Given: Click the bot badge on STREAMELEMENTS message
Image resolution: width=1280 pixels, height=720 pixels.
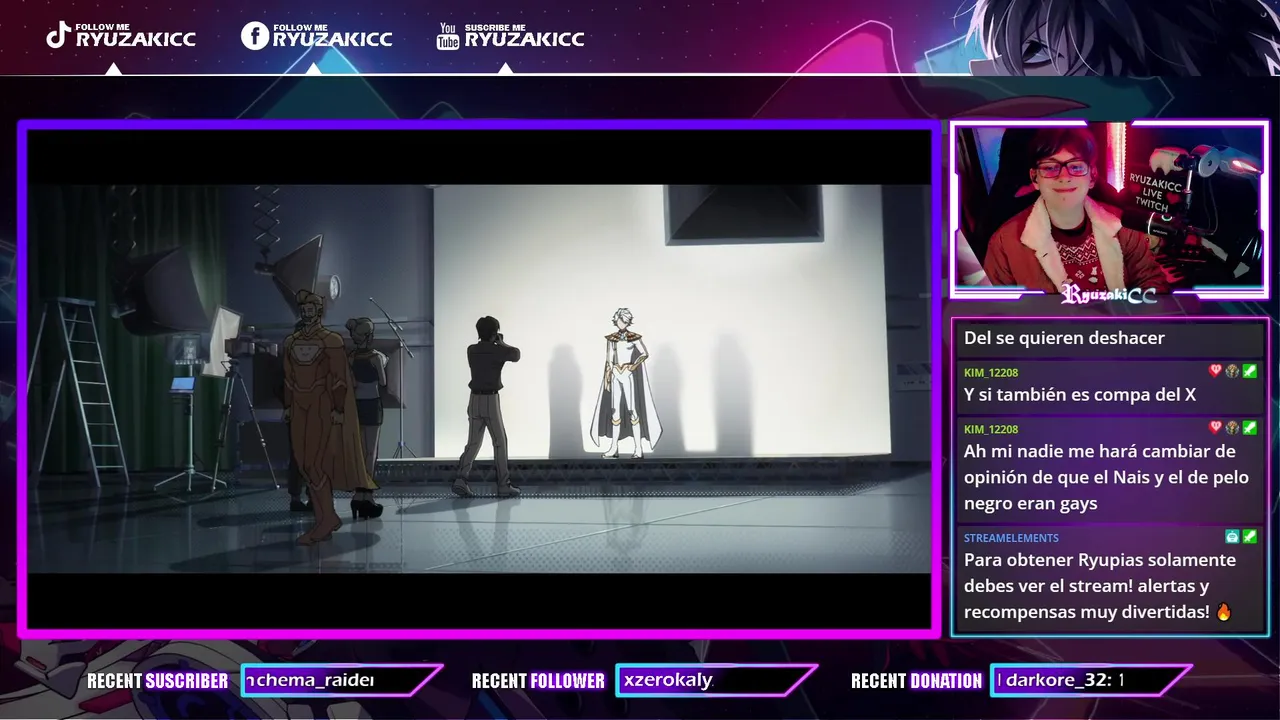Looking at the screenshot, I should [x=1232, y=537].
